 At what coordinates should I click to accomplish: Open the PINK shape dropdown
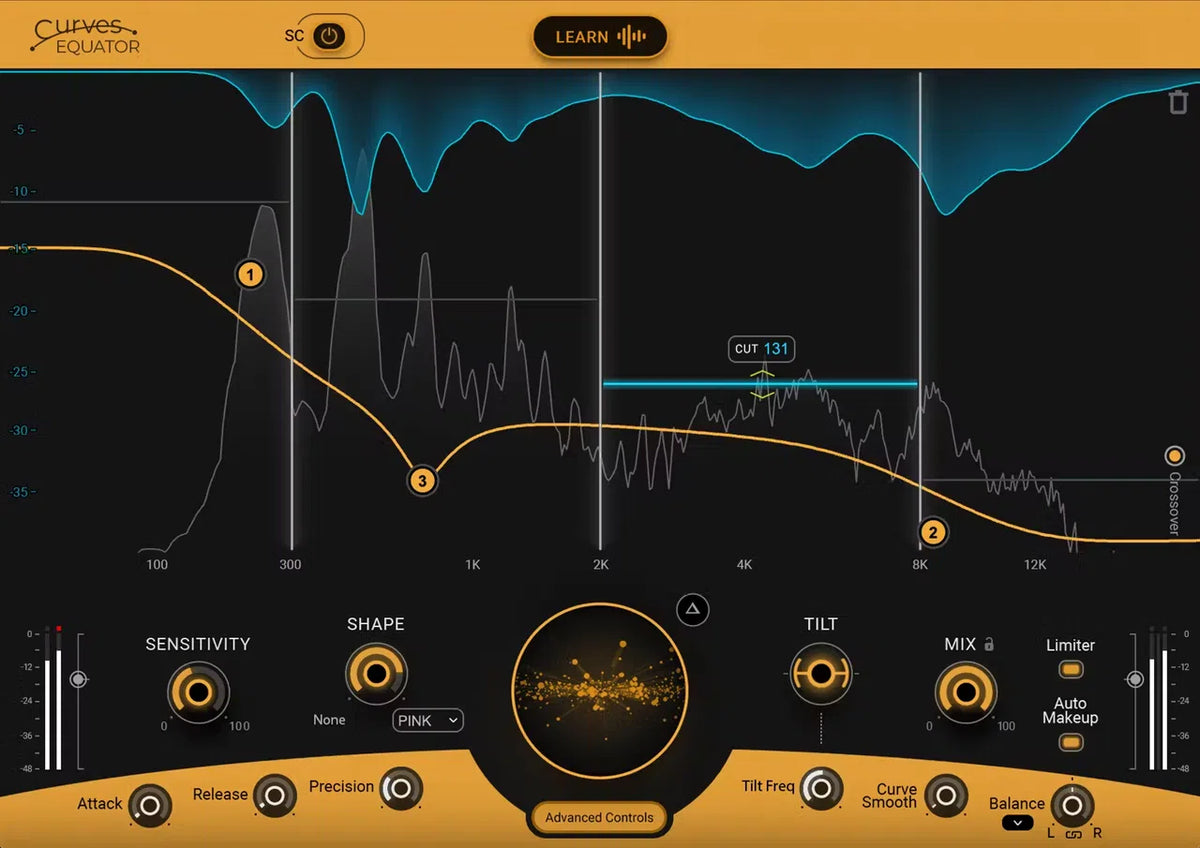[x=428, y=719]
